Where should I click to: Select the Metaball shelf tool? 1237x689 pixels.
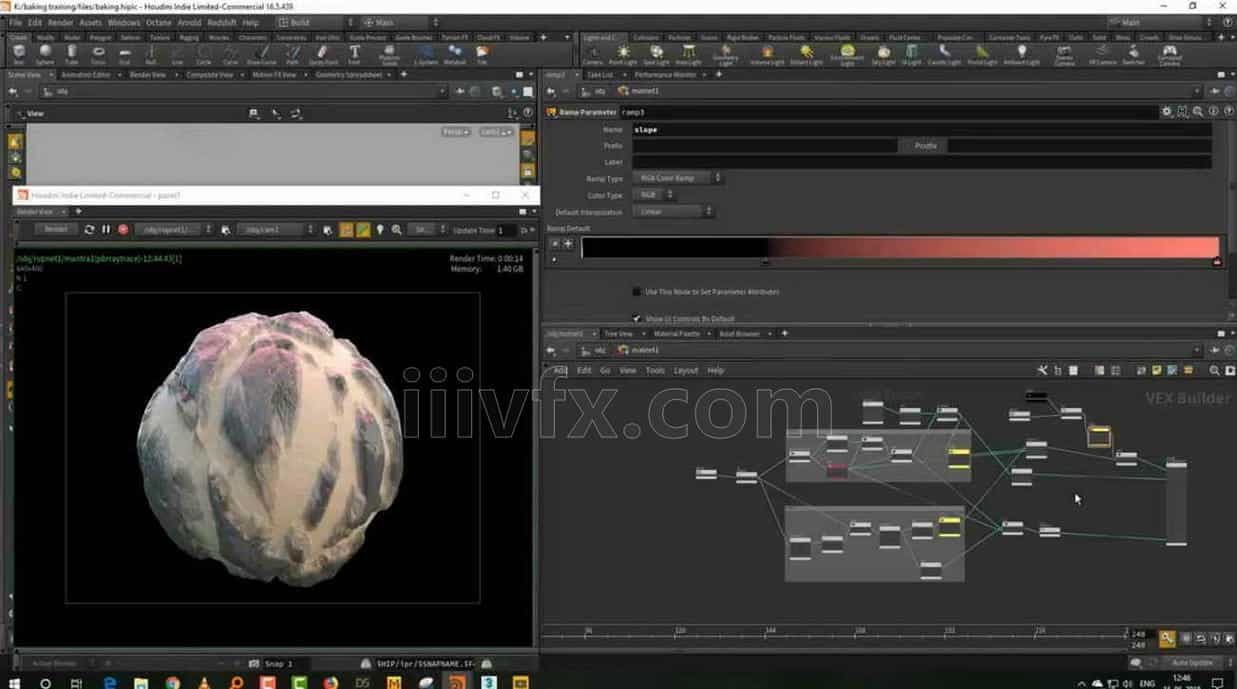[x=455, y=53]
